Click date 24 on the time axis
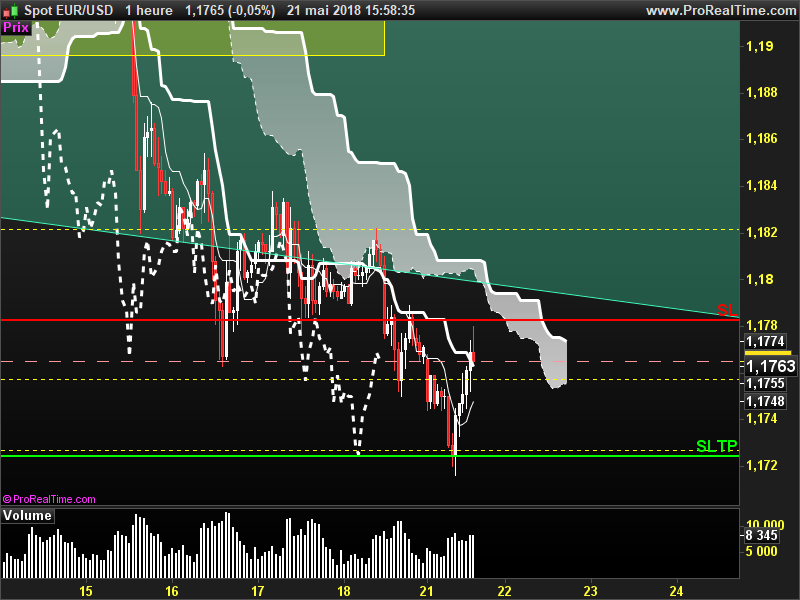The width and height of the screenshot is (800, 600). coord(676,591)
